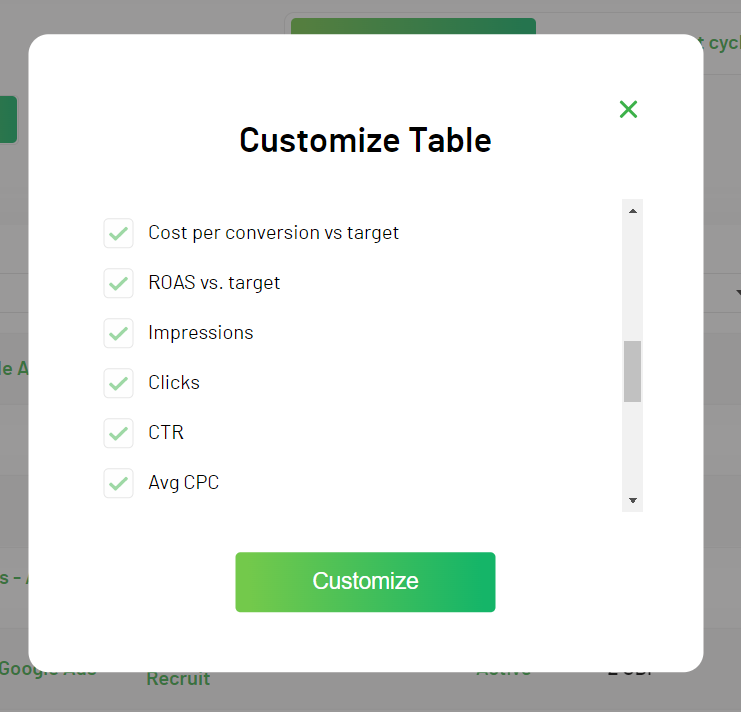
Task: Open the dimmed 'Recruit' link behind the dialog
Action: [178, 679]
